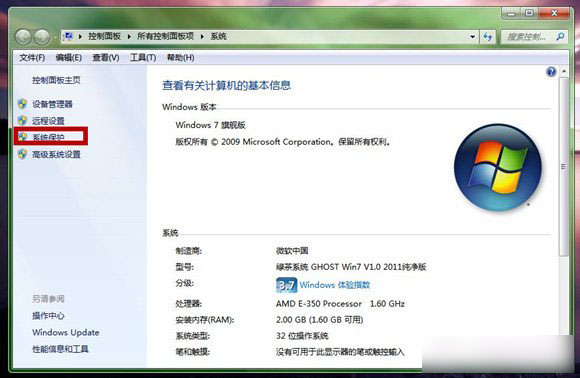
Task: Click the Back navigation arrow button
Action: coord(24,37)
